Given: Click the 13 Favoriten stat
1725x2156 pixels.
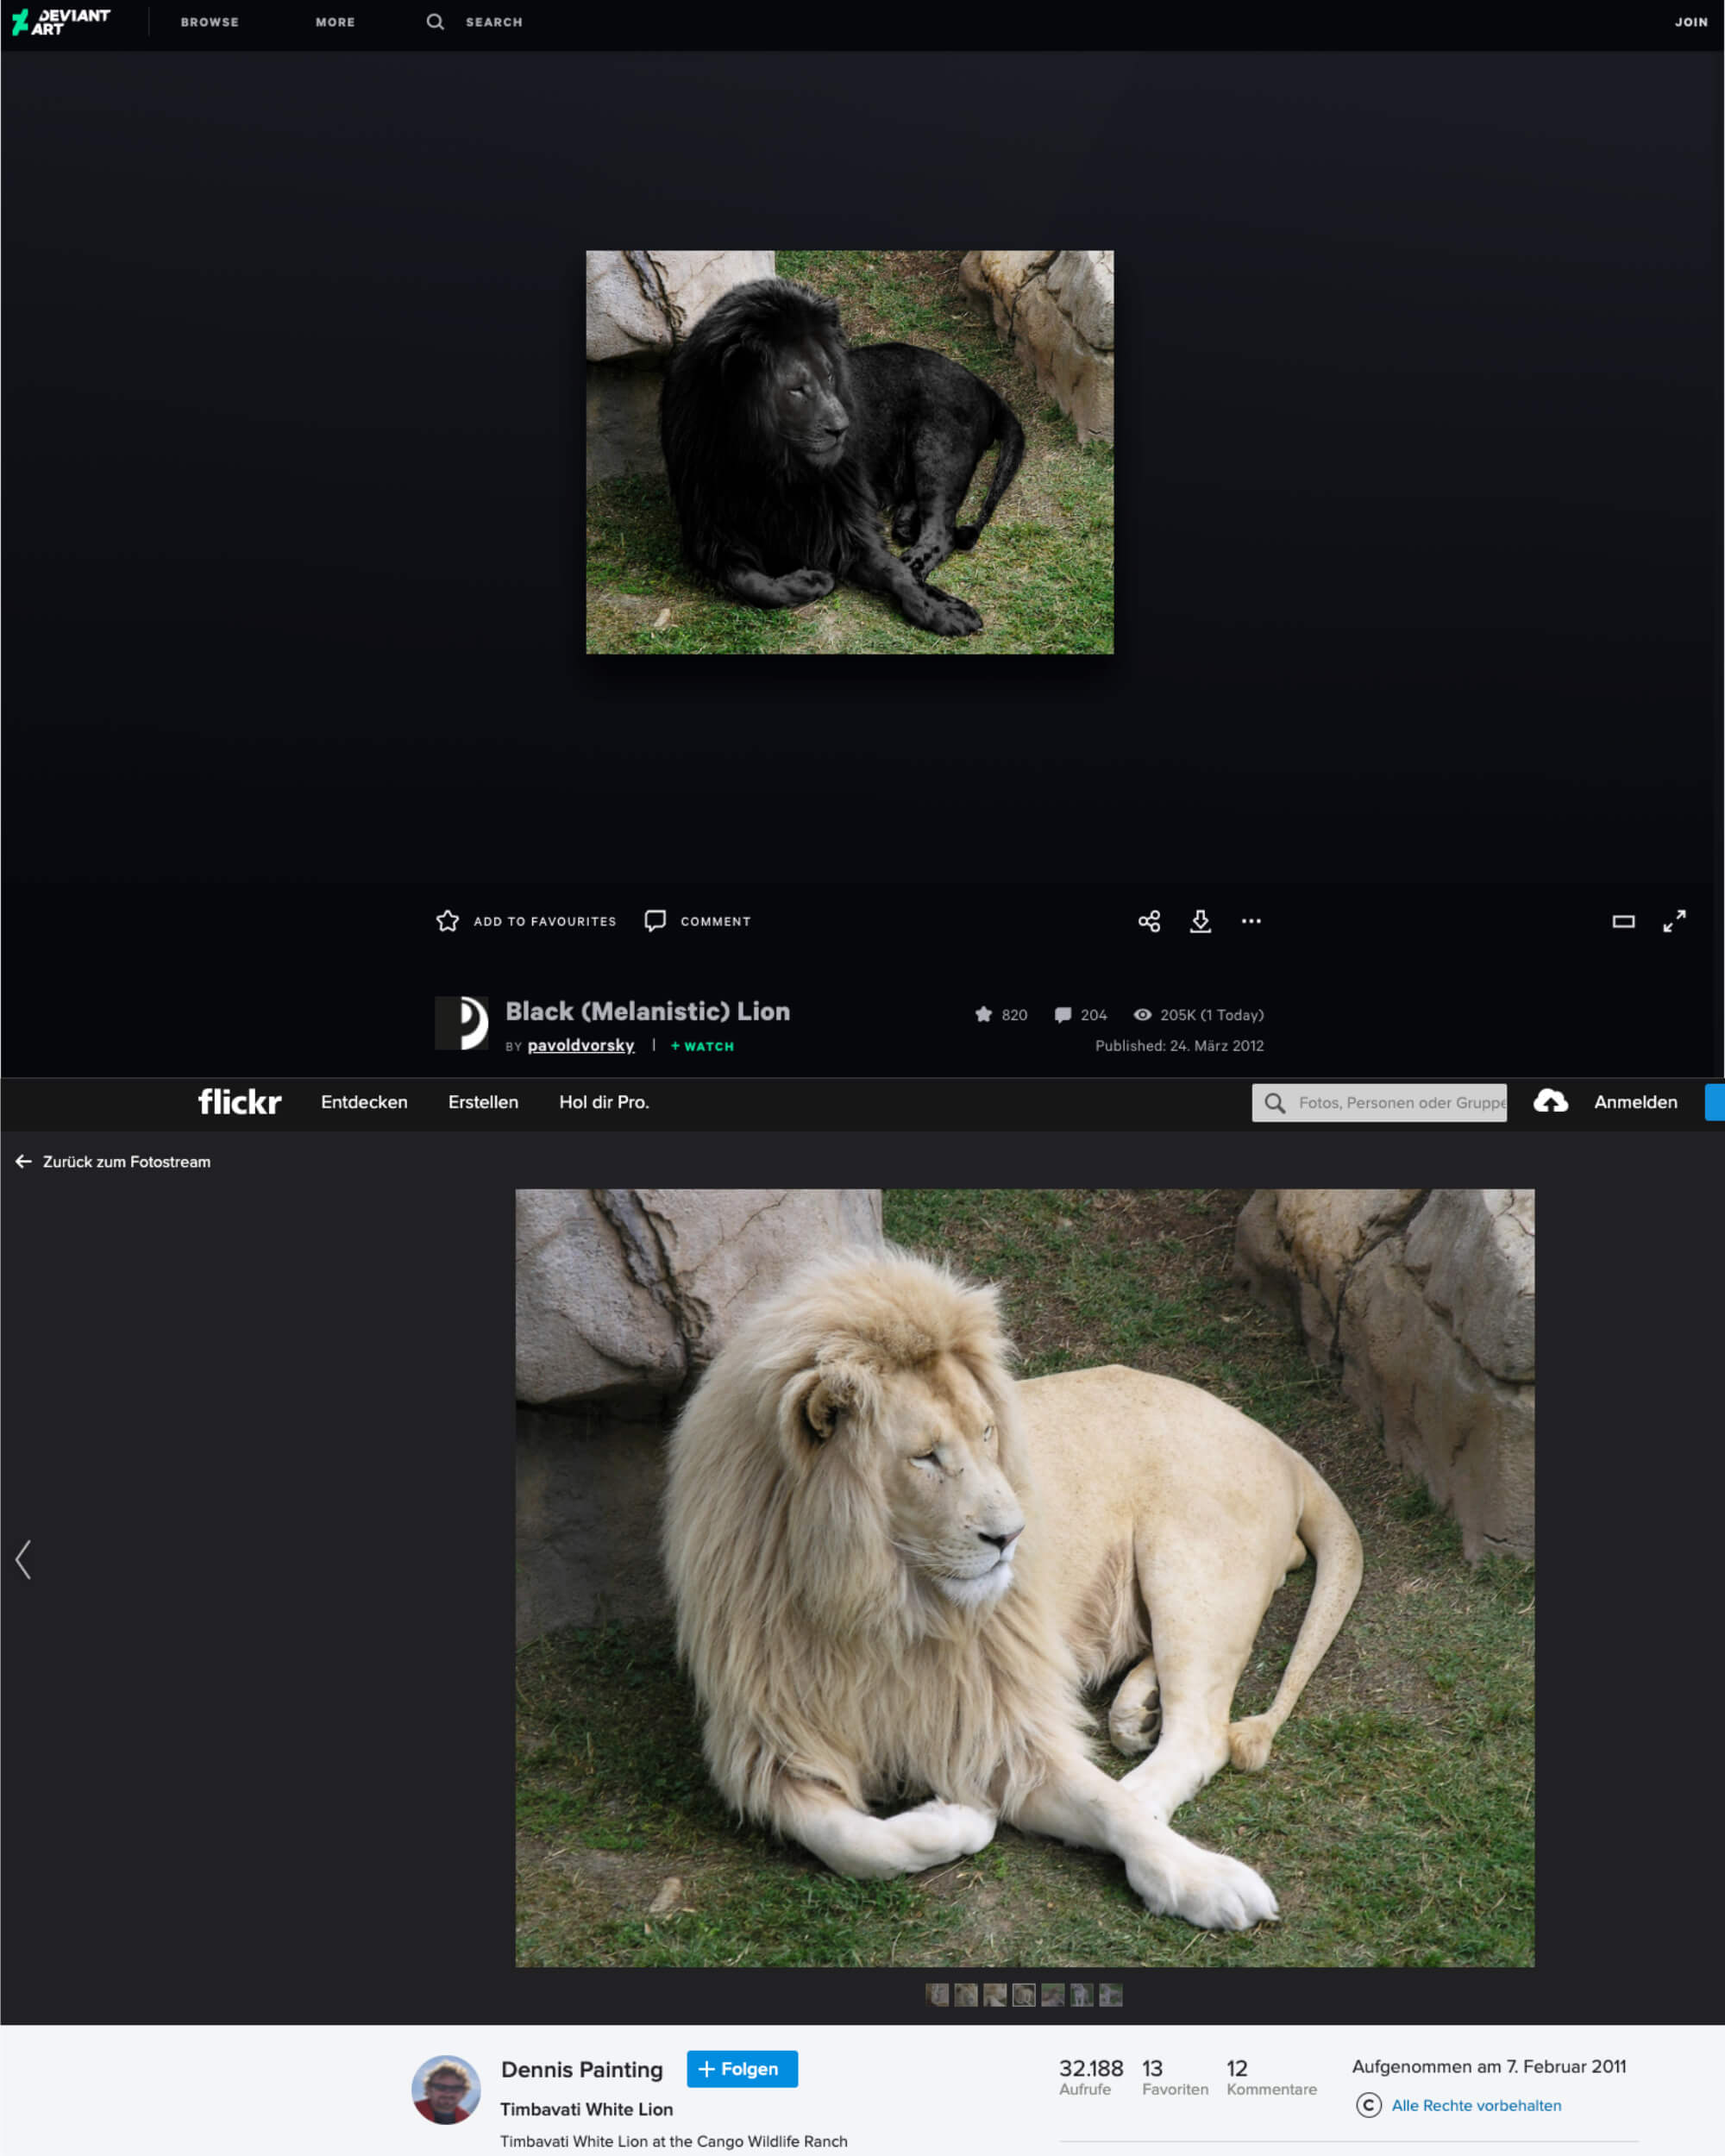Looking at the screenshot, I should tap(1175, 2077).
